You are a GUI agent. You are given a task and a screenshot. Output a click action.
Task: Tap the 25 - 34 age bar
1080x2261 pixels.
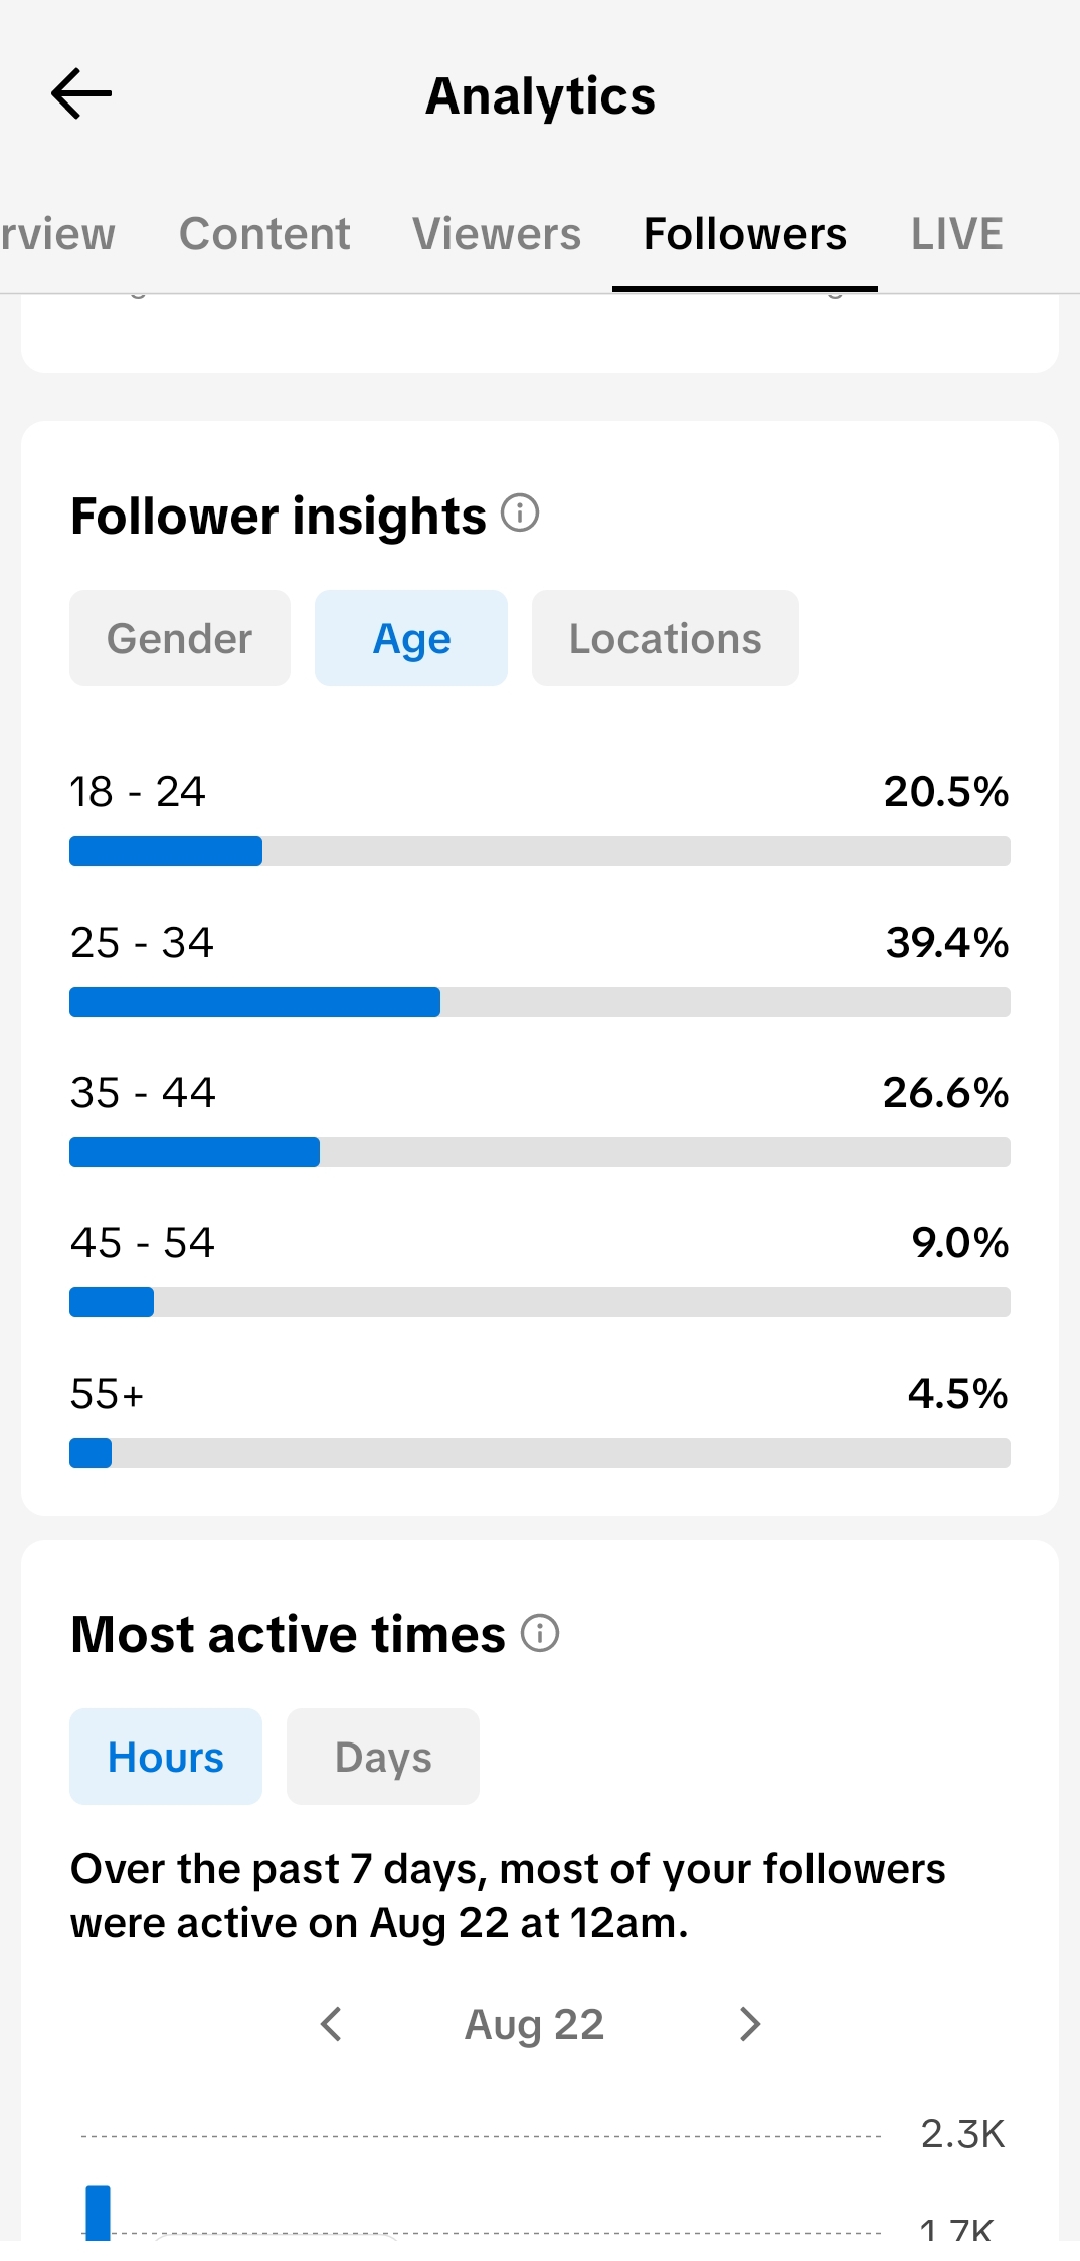click(x=540, y=1002)
